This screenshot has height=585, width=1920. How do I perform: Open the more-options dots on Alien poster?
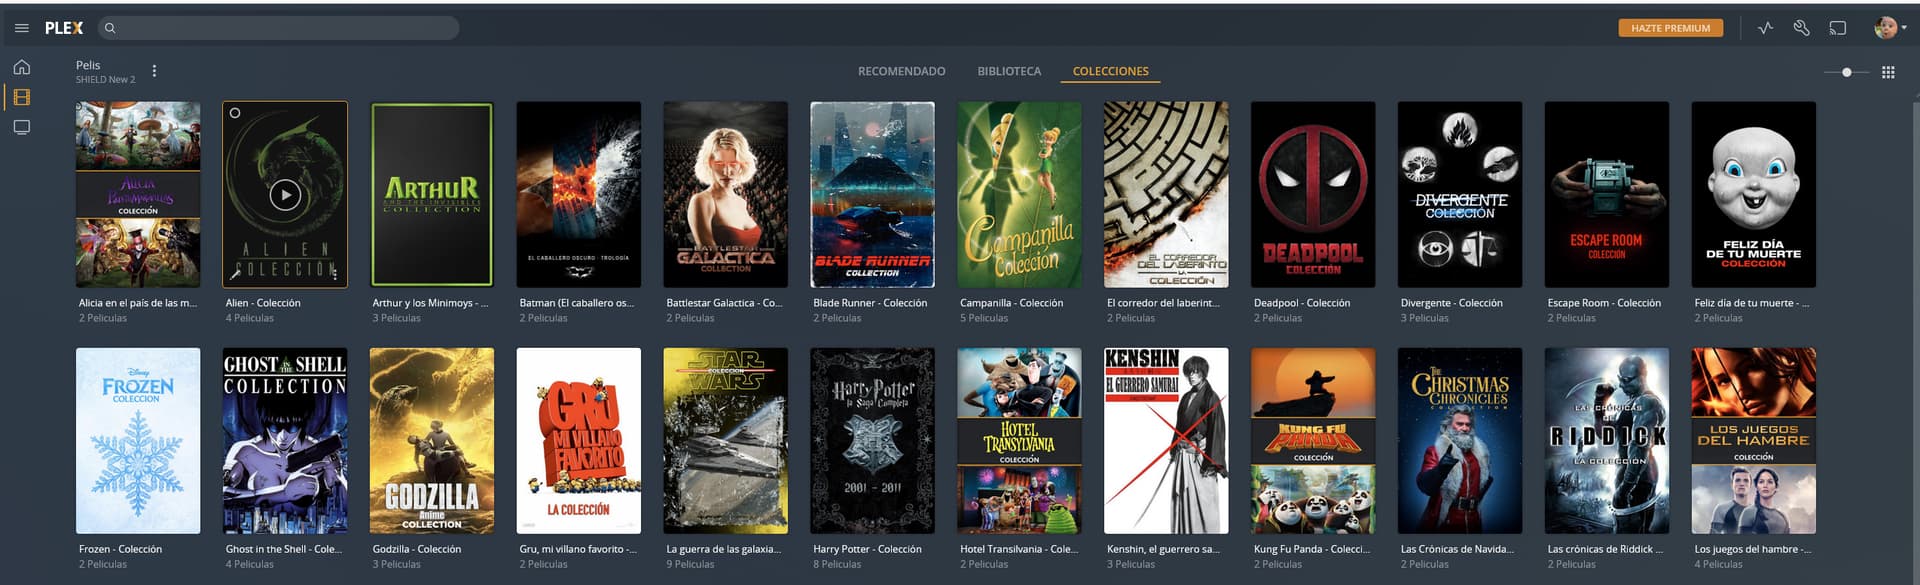335,272
